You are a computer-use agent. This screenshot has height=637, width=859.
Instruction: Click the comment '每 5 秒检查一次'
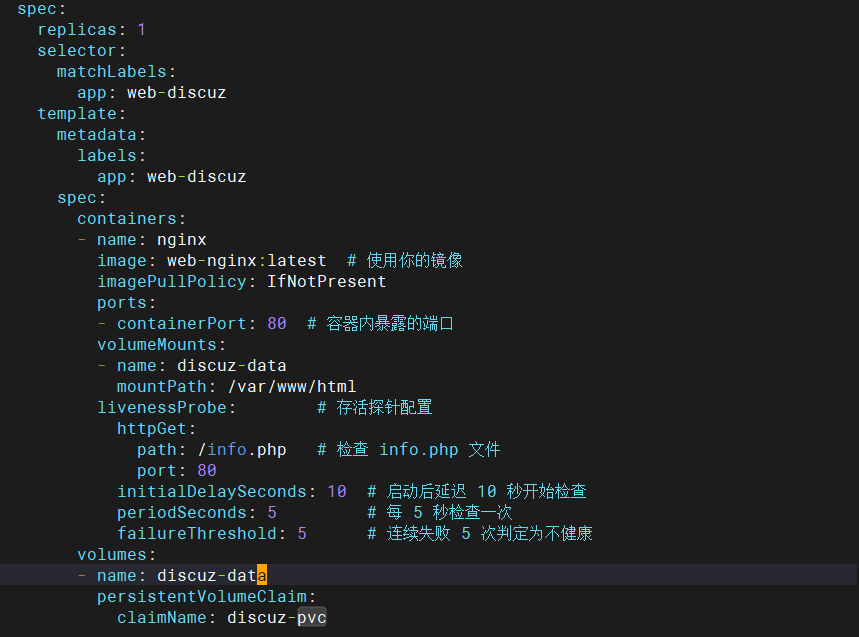coord(449,513)
